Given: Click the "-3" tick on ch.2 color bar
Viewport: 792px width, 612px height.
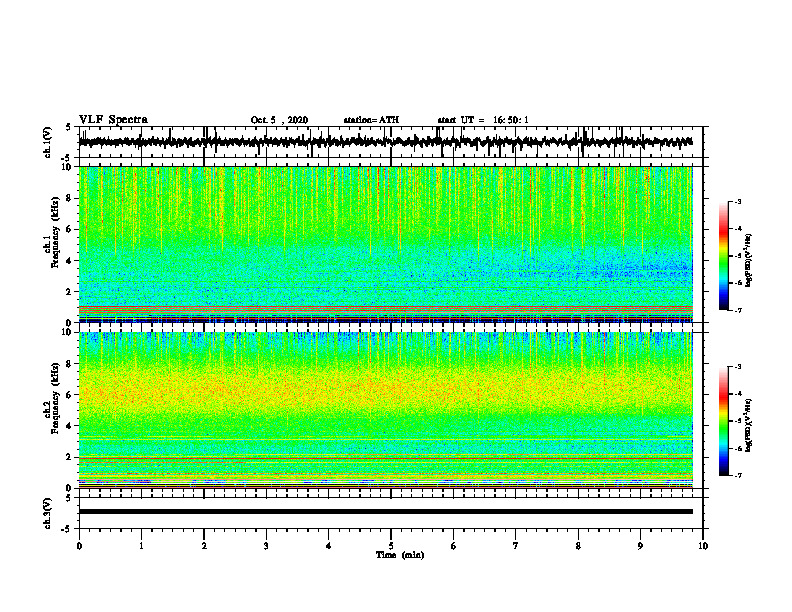Looking at the screenshot, I should pos(738,367).
